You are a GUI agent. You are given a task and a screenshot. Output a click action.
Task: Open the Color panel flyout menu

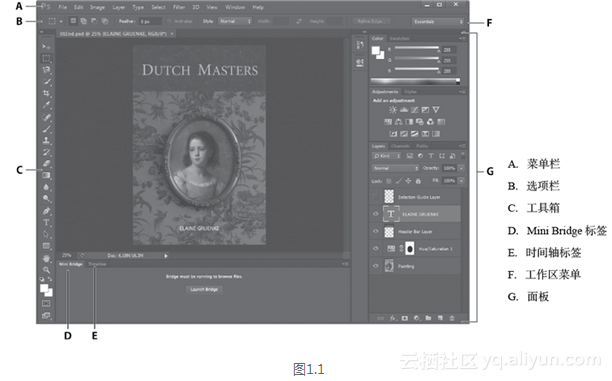click(463, 38)
